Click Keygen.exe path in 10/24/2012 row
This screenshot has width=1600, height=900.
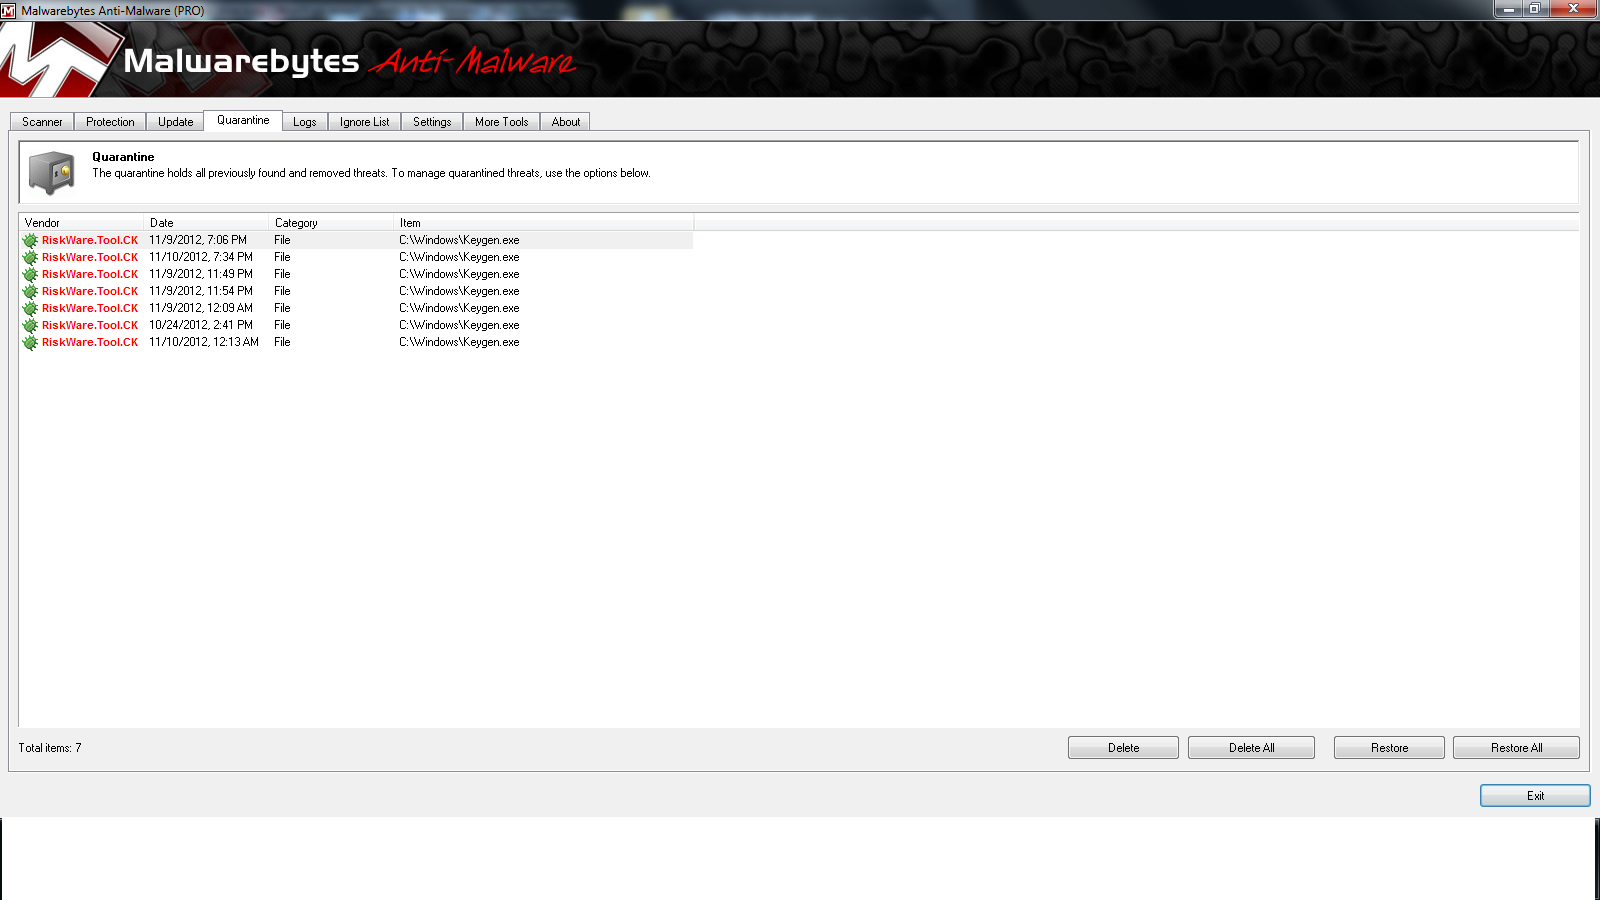(x=459, y=325)
